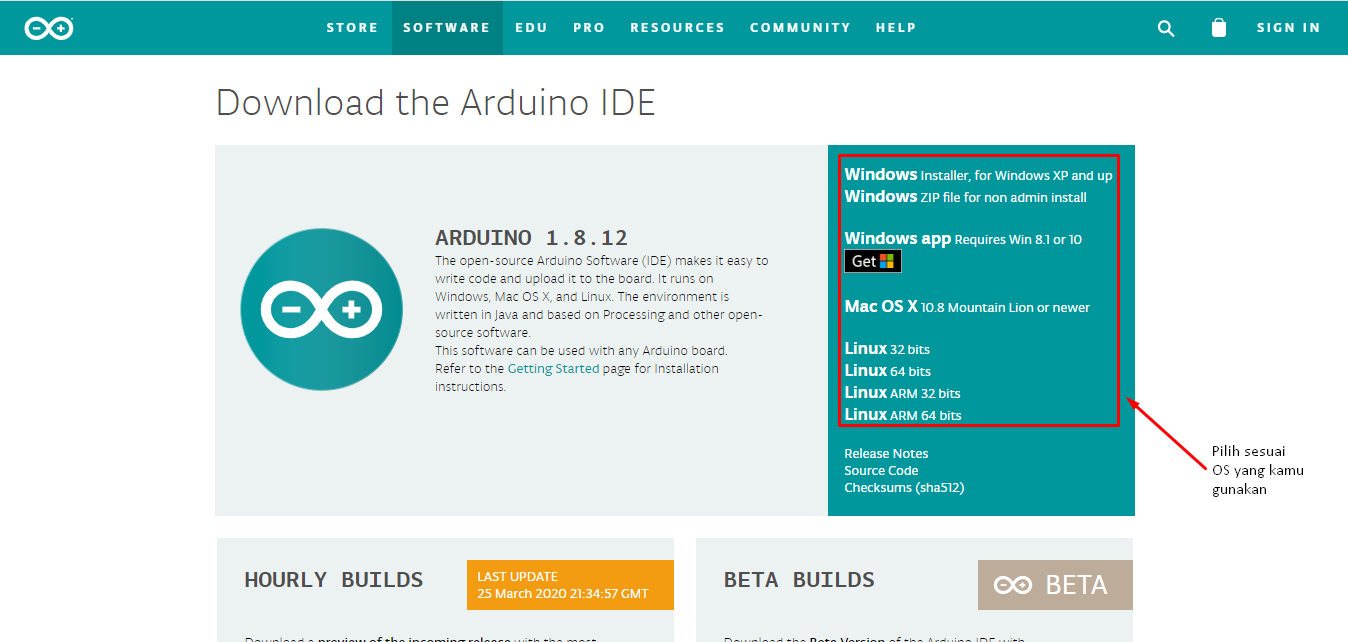Open the shopping cart
Screen dimensions: 1348x642
point(1219,28)
